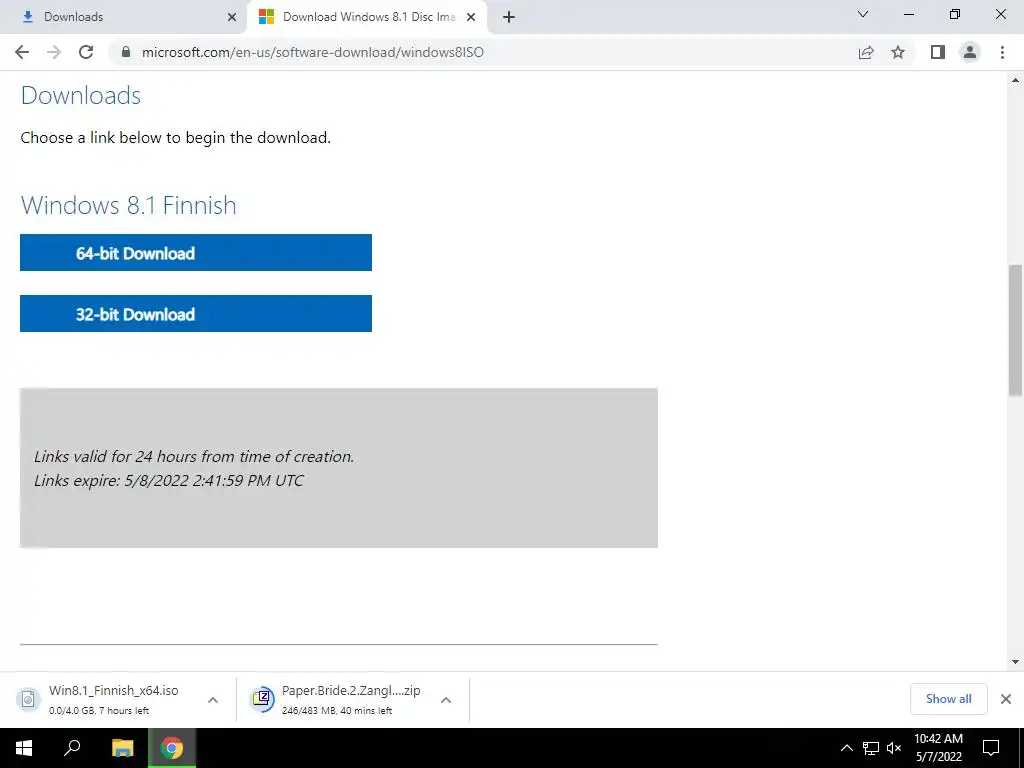Screen dimensions: 1024x768
Task: Click the links expire date text
Action: pyautogui.click(x=169, y=481)
